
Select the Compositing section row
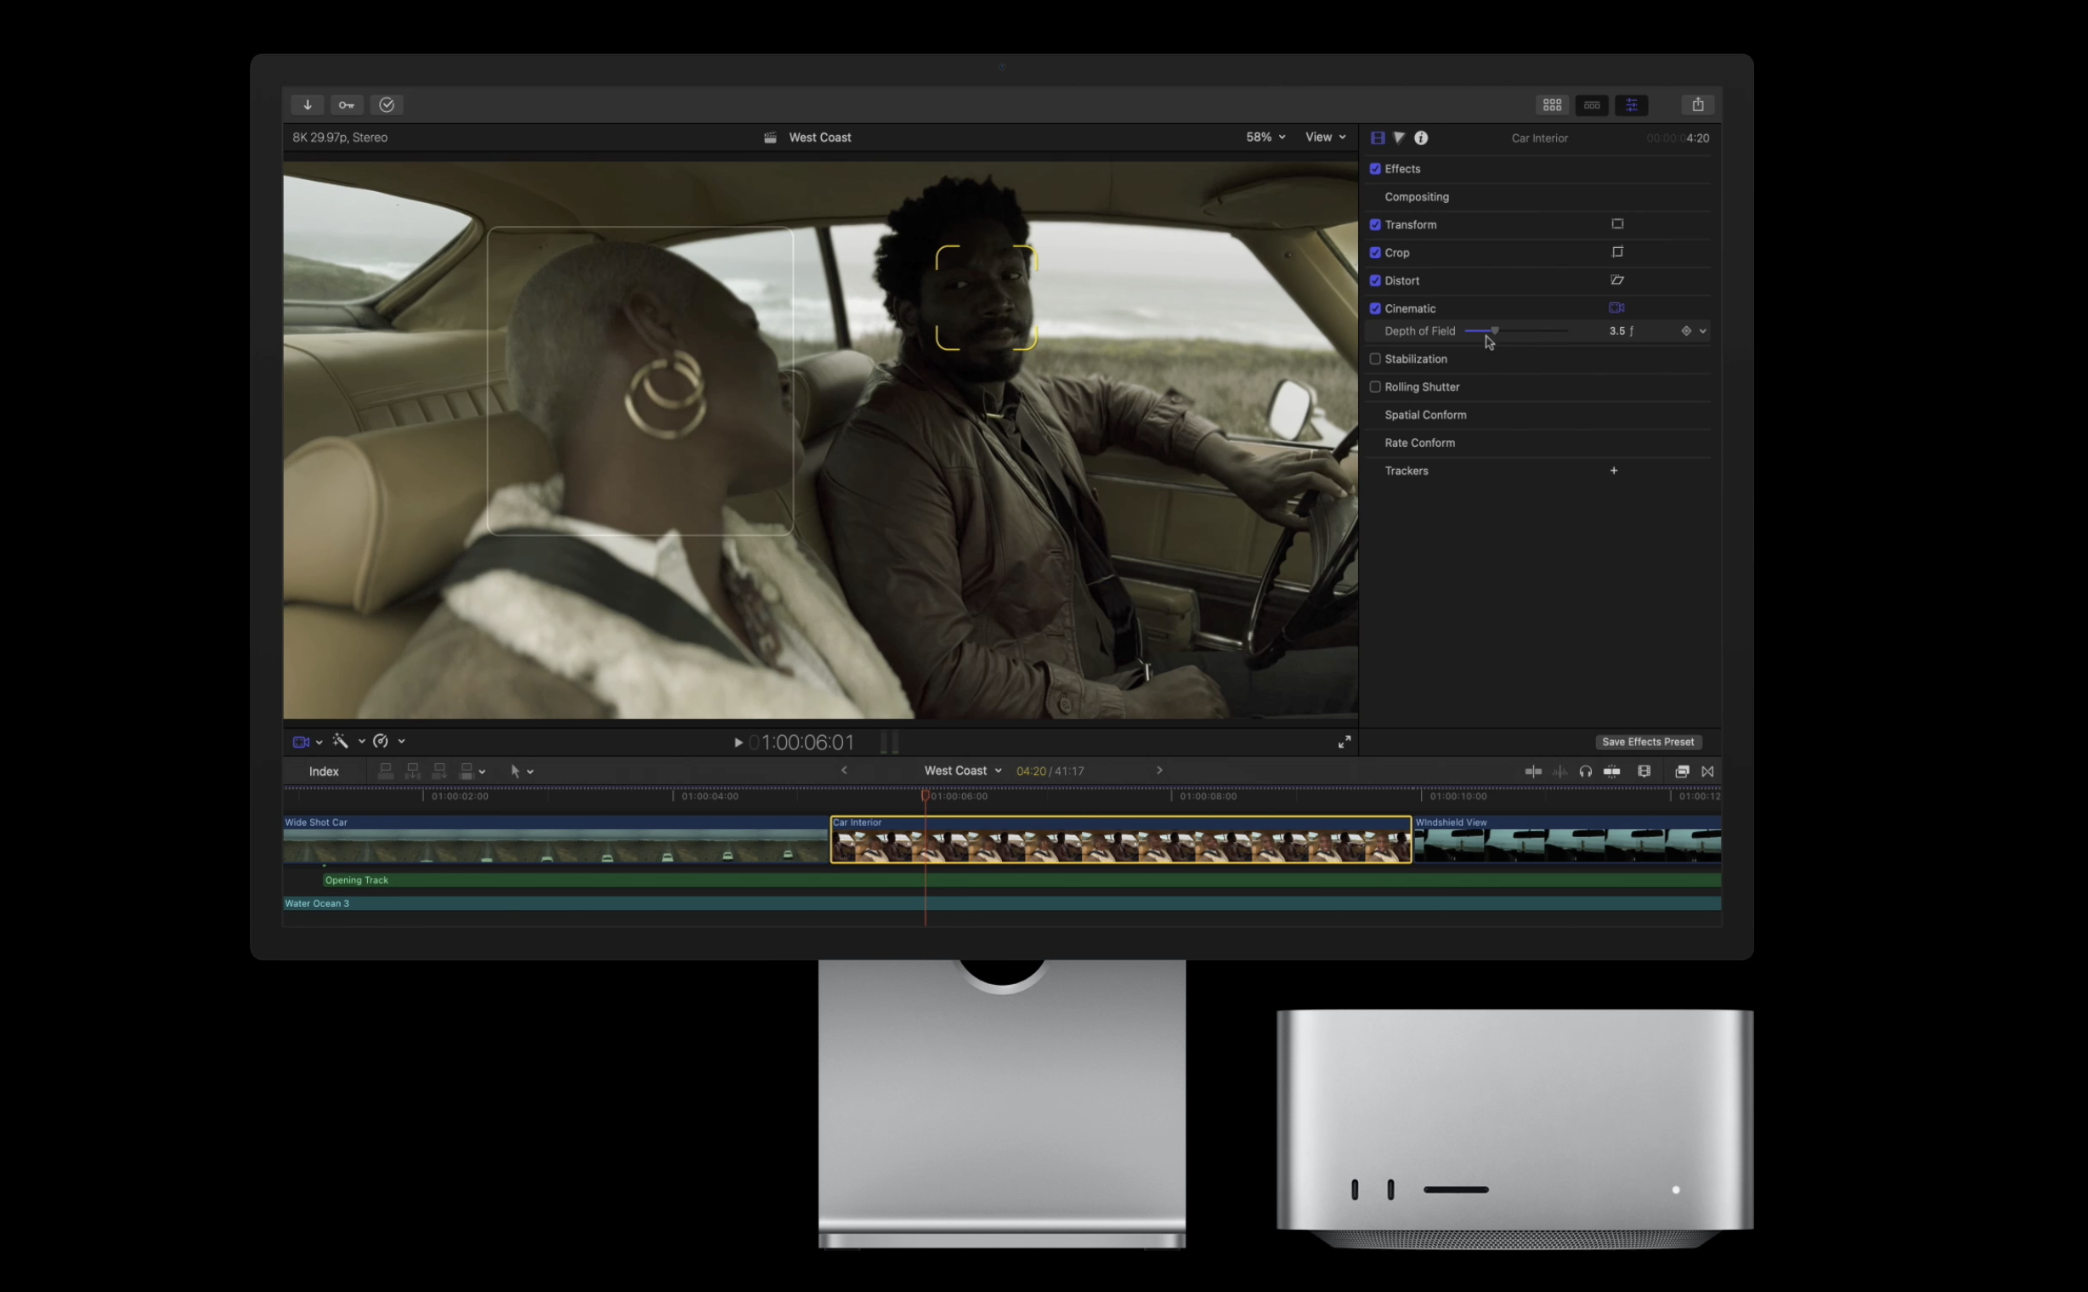1416,197
